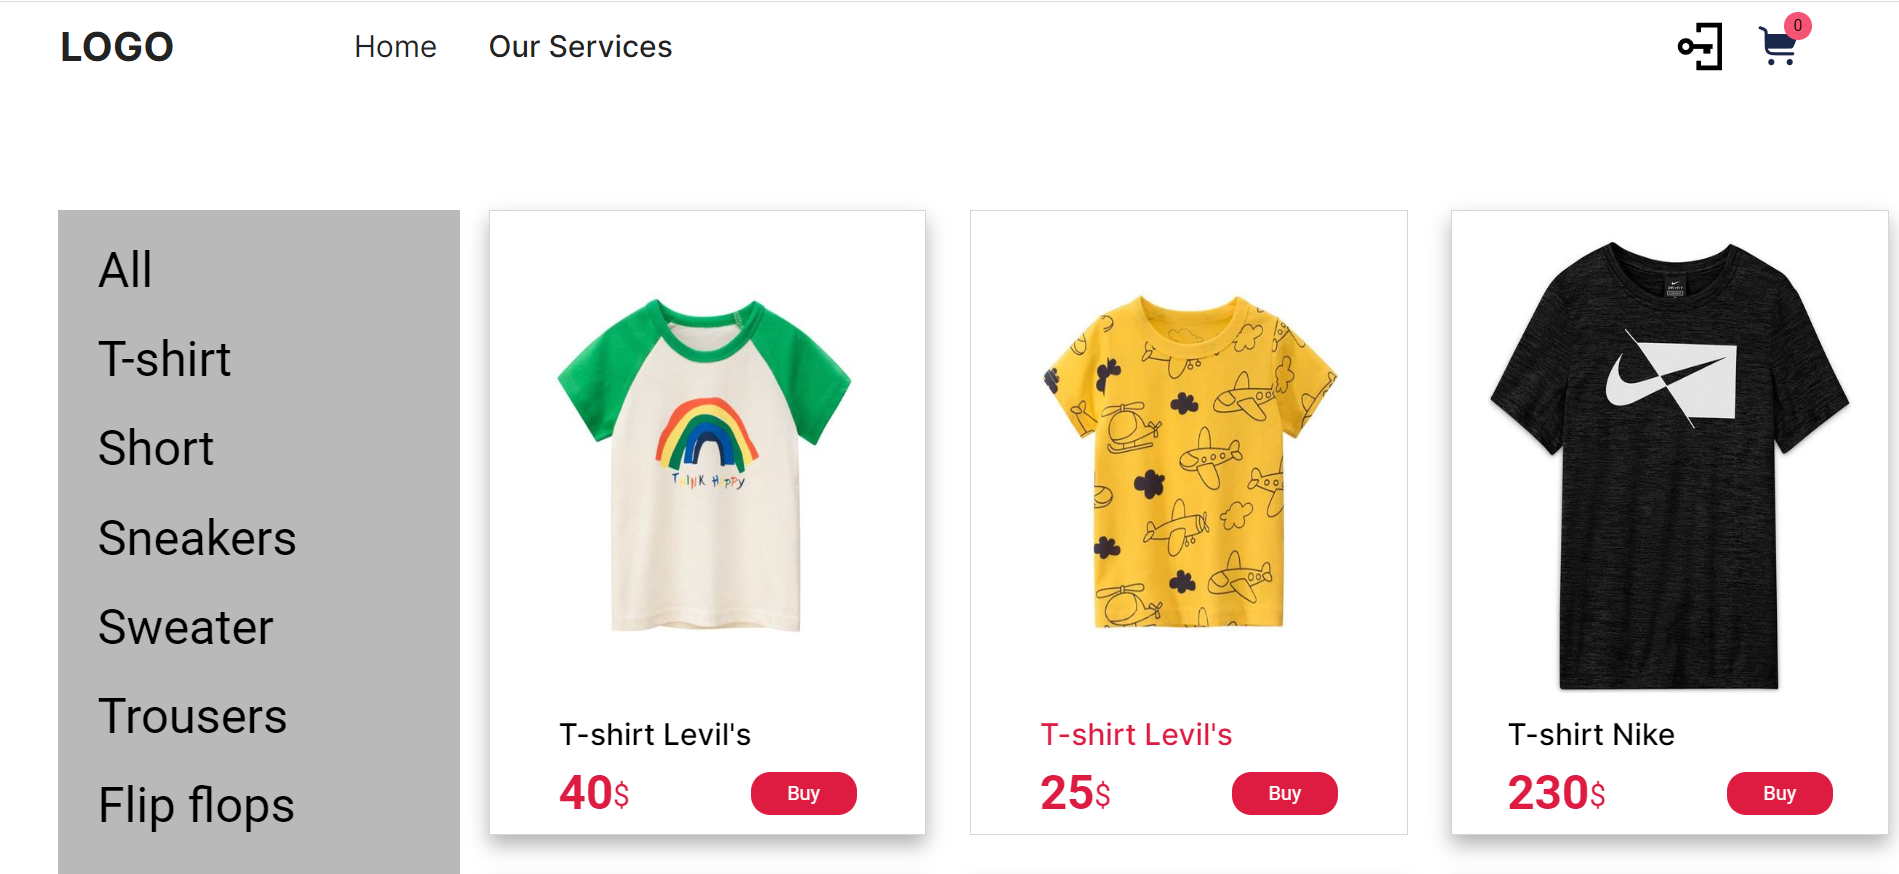1899x874 pixels.
Task: Buy the 230$ T-shirt Nike
Action: [x=1779, y=793]
